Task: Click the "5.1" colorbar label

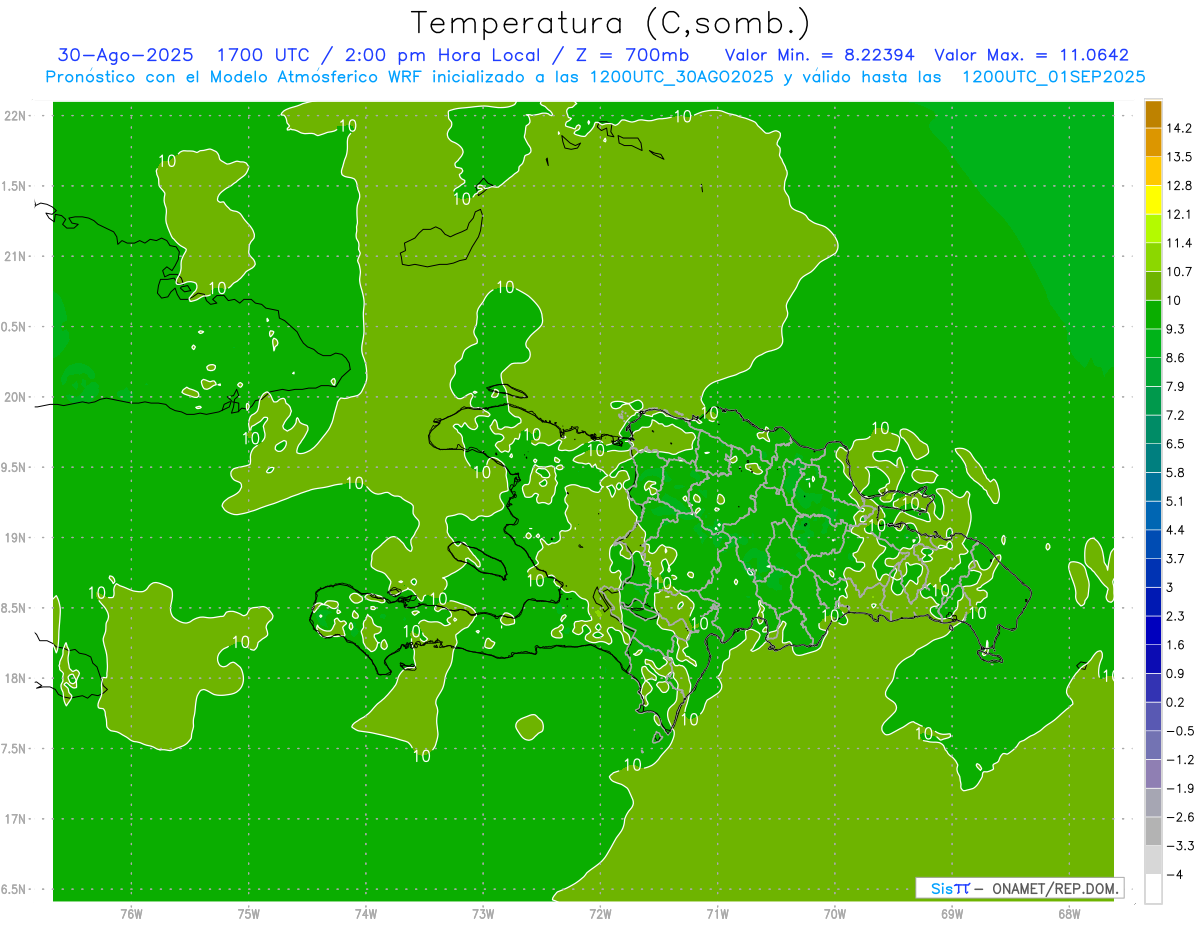Action: (1175, 501)
